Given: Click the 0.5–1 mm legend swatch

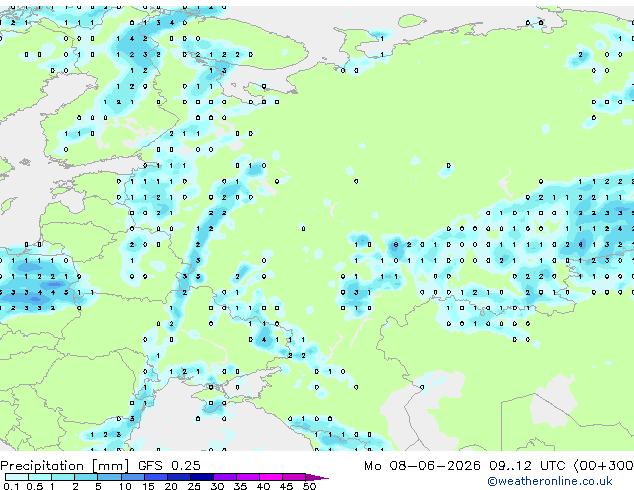Looking at the screenshot, I should (40, 477).
